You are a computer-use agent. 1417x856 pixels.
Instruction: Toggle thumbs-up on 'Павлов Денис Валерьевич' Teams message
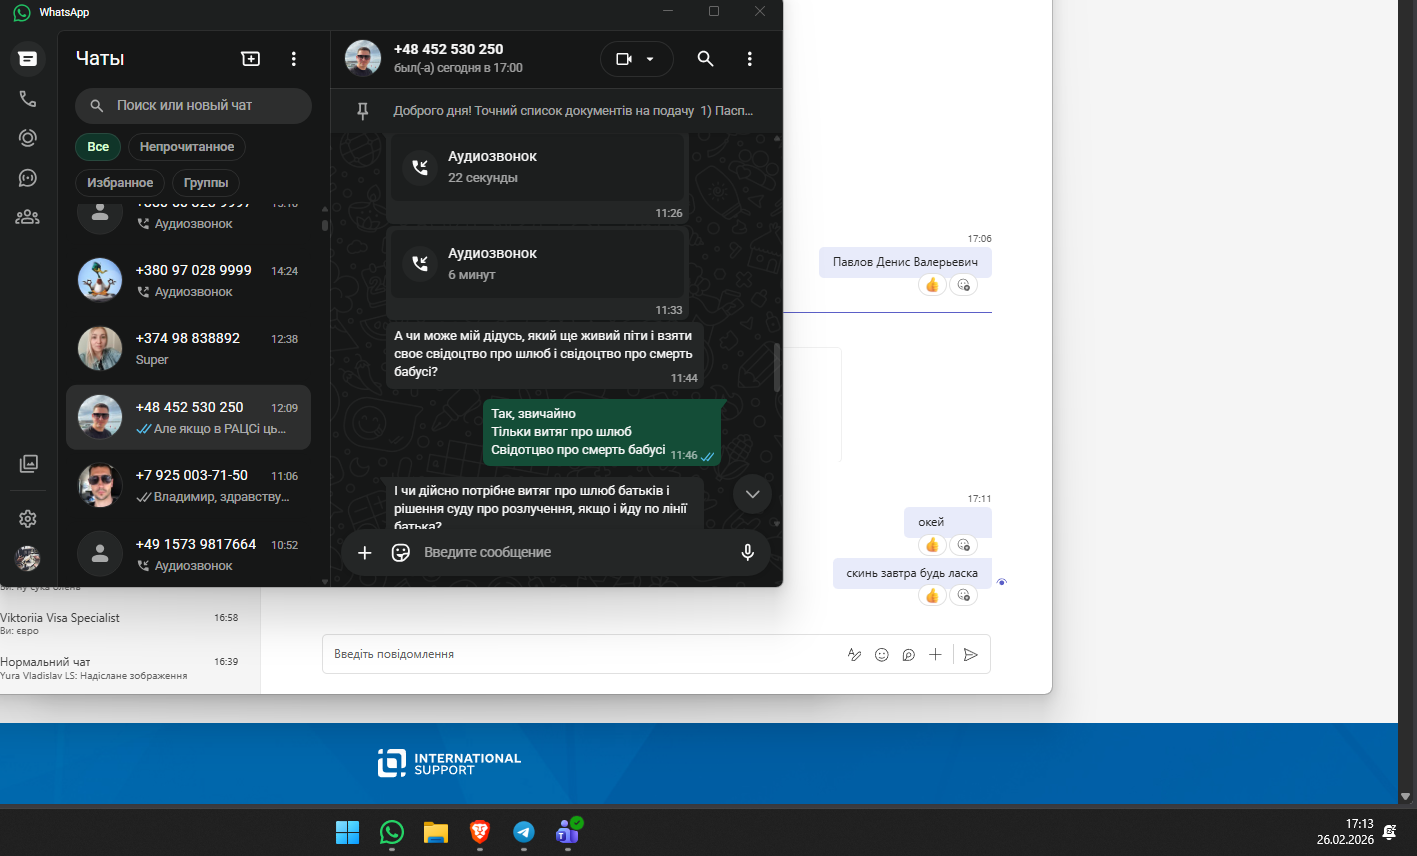[x=932, y=285]
